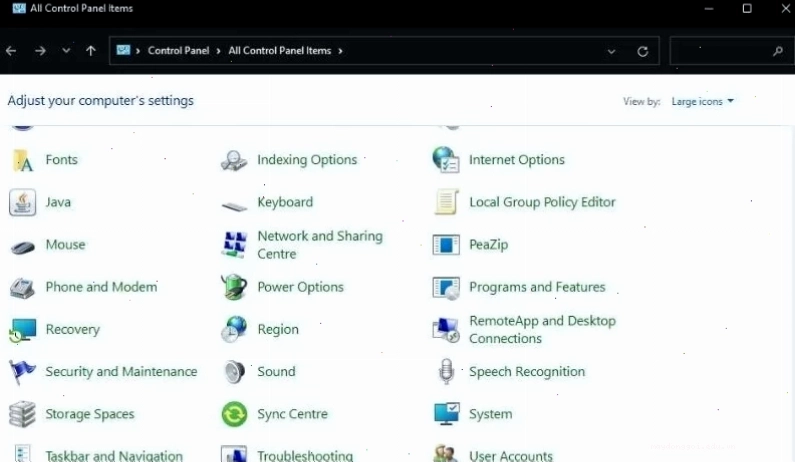The height and width of the screenshot is (463, 795).
Task: Open the Programs and Features text link
Action: pyautogui.click(x=537, y=287)
